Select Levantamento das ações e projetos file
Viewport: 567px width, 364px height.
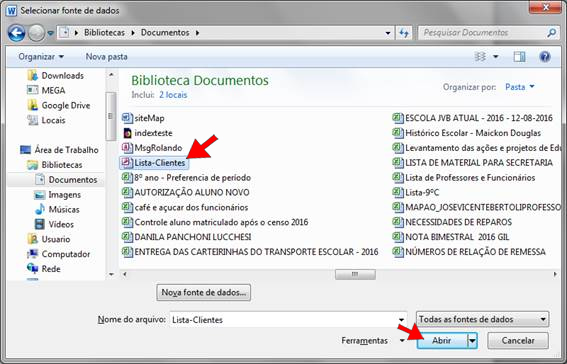click(x=476, y=148)
